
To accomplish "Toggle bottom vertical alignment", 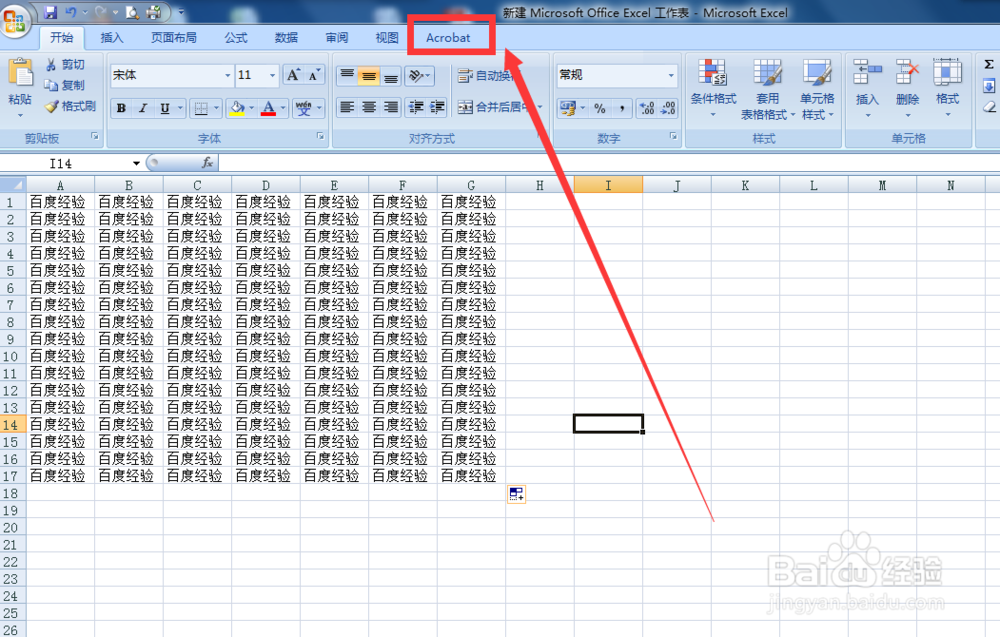I will point(390,76).
